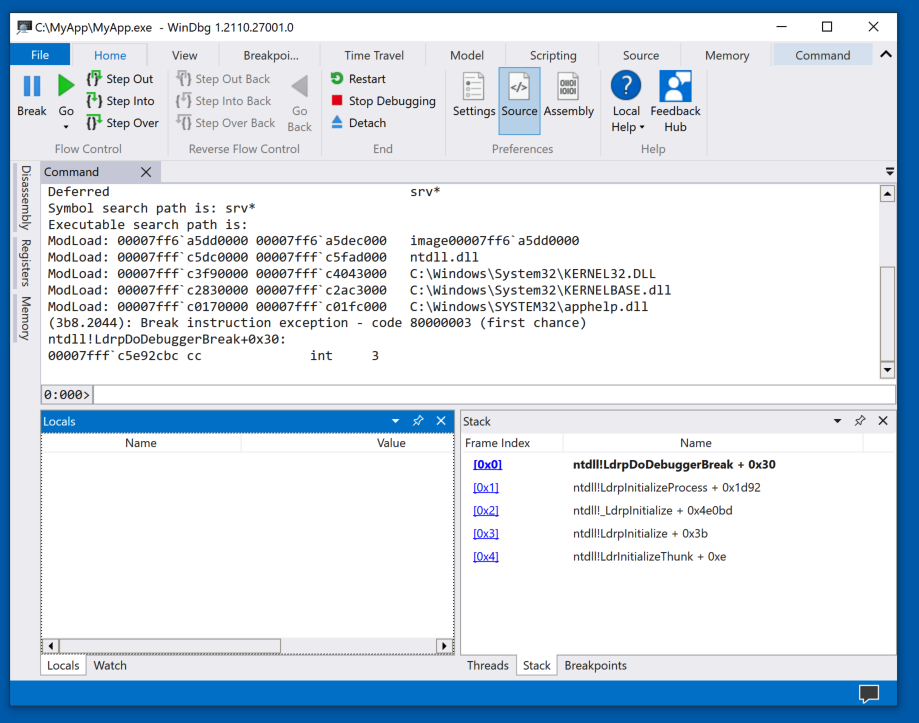Image resolution: width=919 pixels, height=723 pixels.
Task: Open the Time Travel ribbon tab
Action: click(373, 56)
